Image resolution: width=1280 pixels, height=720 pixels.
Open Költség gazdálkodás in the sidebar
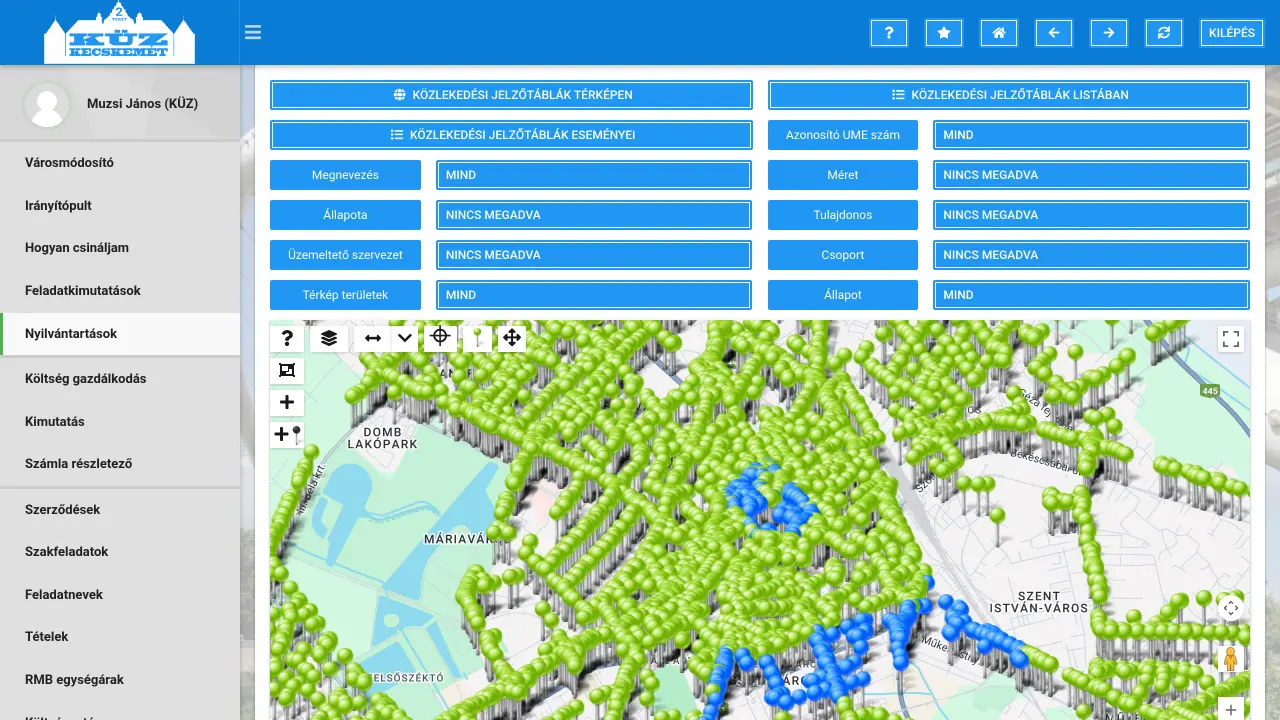86,379
